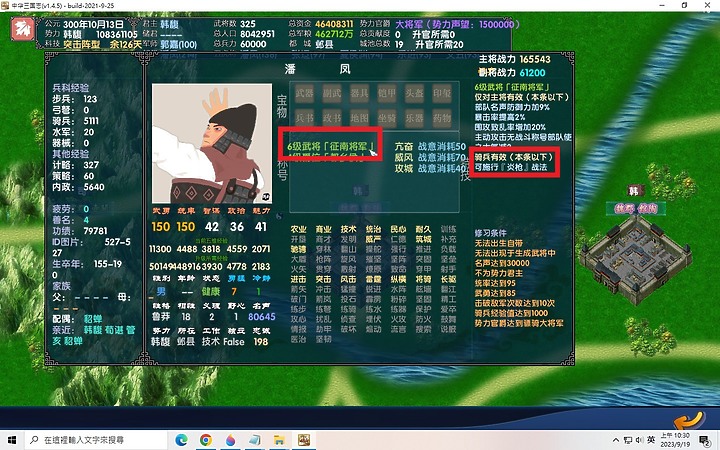The width and height of the screenshot is (720, 450).
Task: Open File Explorer from taskbar
Action: 279,440
